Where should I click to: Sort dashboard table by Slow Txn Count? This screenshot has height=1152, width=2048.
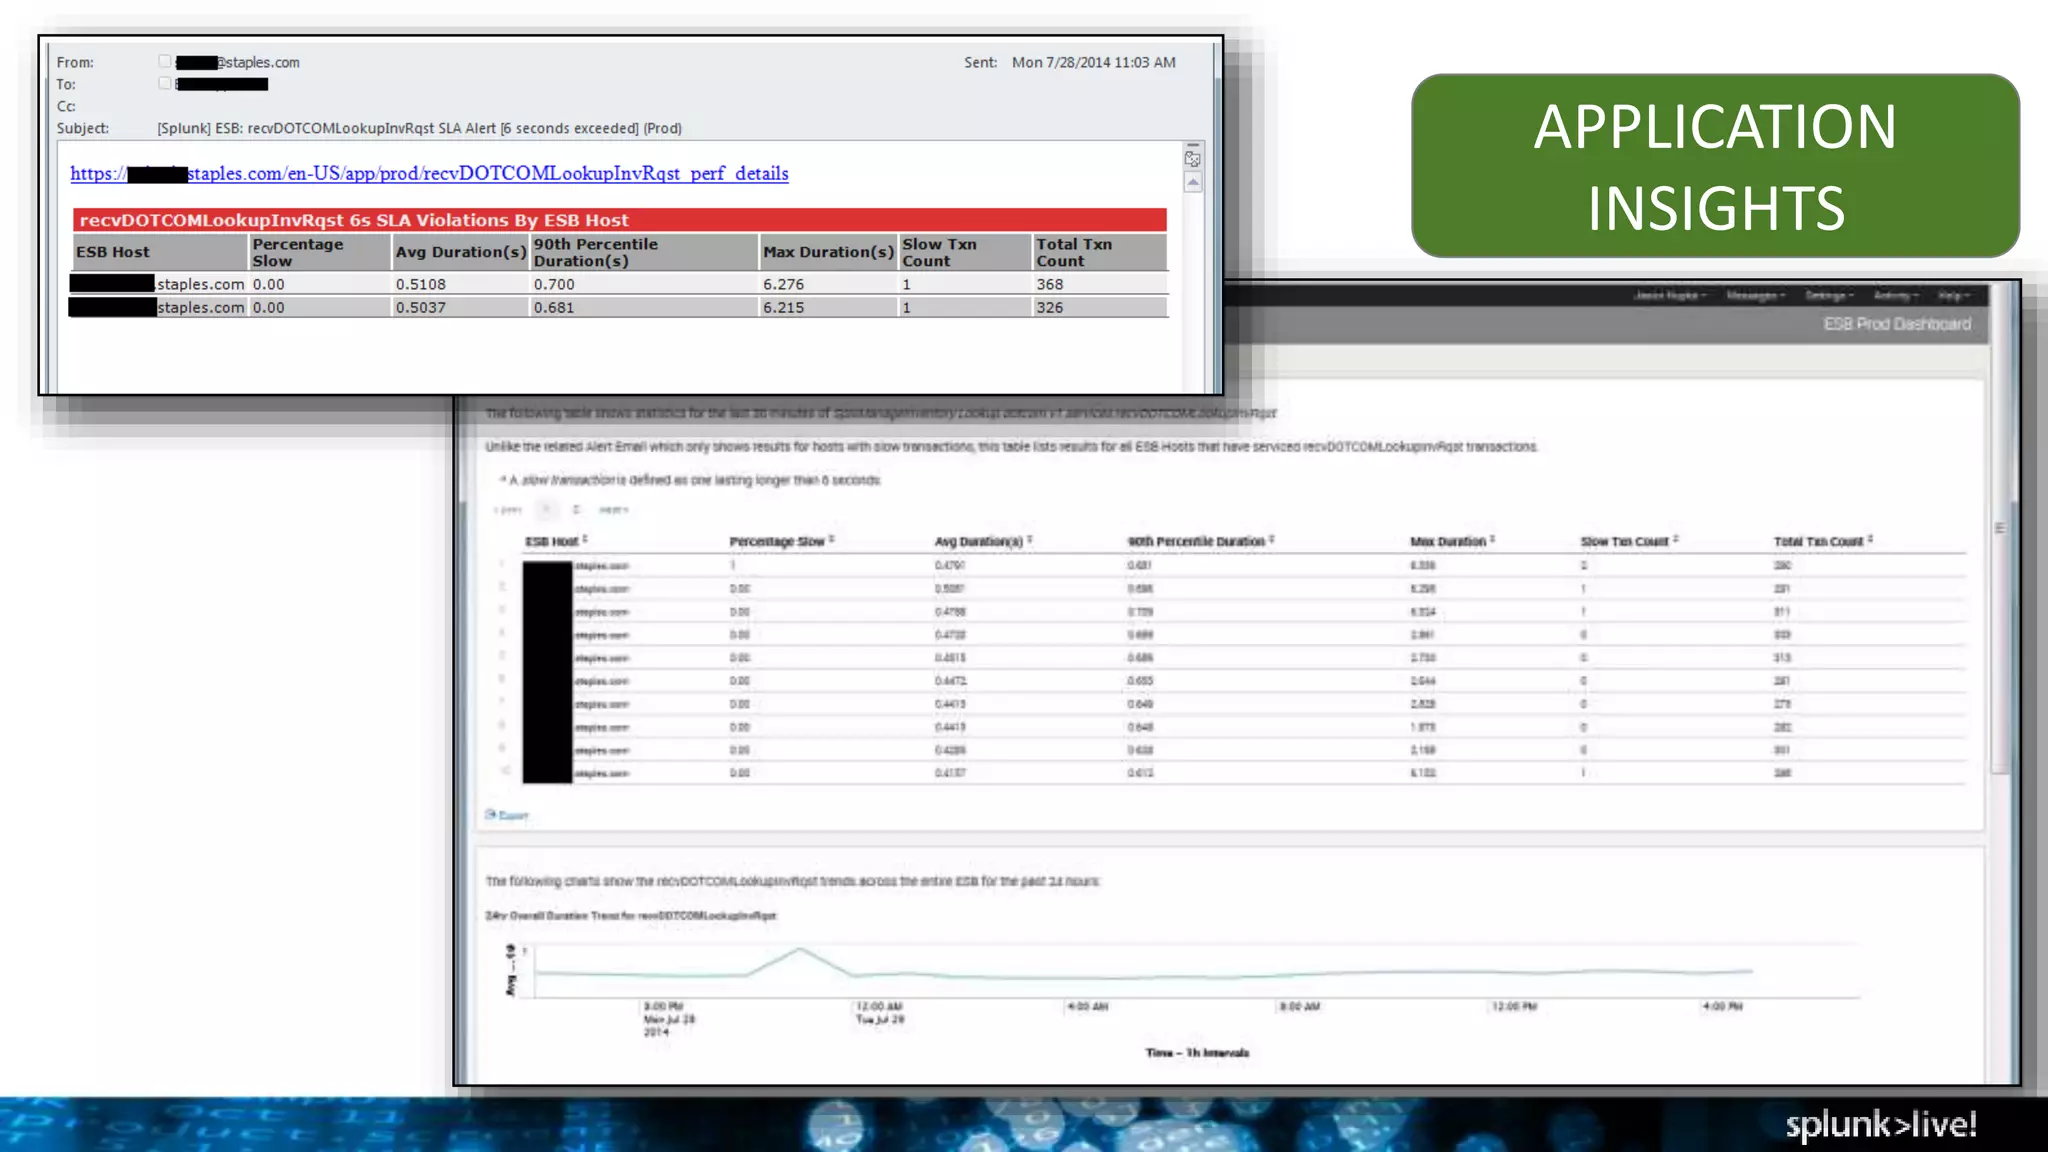pyautogui.click(x=1629, y=541)
